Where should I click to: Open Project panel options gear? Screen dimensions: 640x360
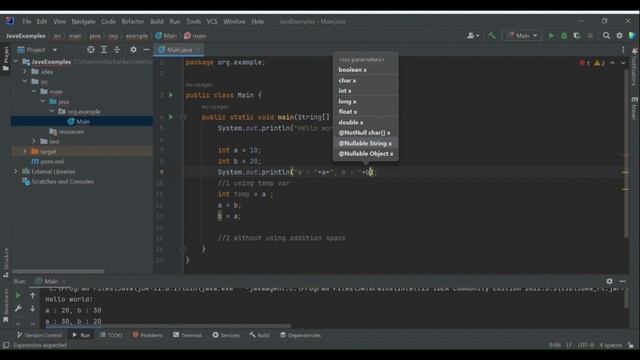[x=133, y=49]
